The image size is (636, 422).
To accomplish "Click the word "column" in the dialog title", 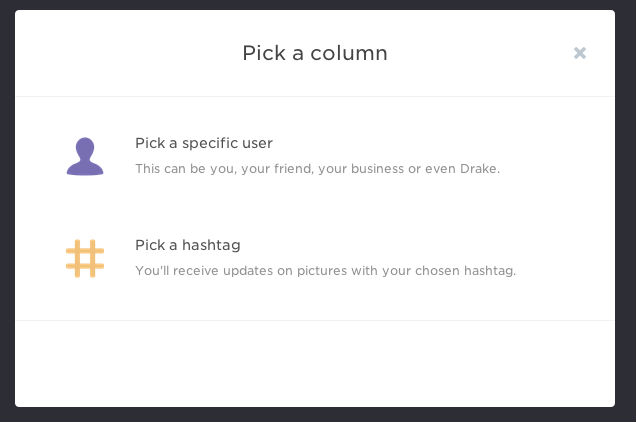I will point(348,53).
